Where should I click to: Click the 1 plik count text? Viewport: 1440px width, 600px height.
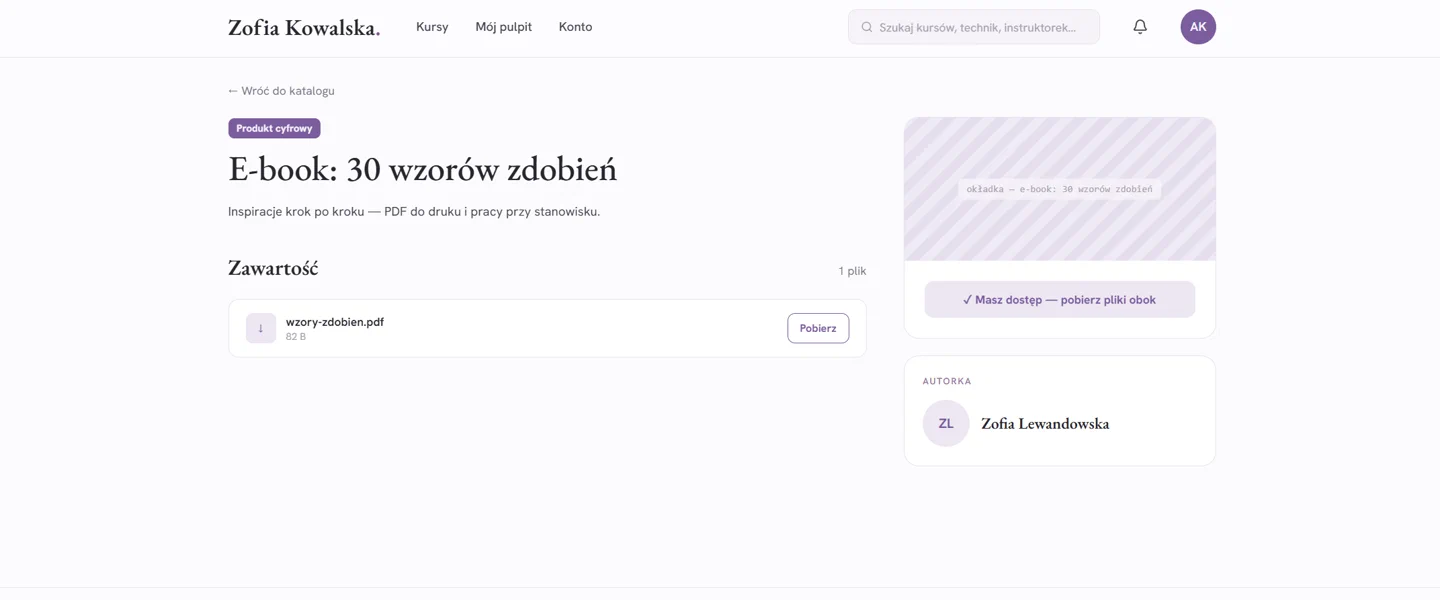pos(852,271)
